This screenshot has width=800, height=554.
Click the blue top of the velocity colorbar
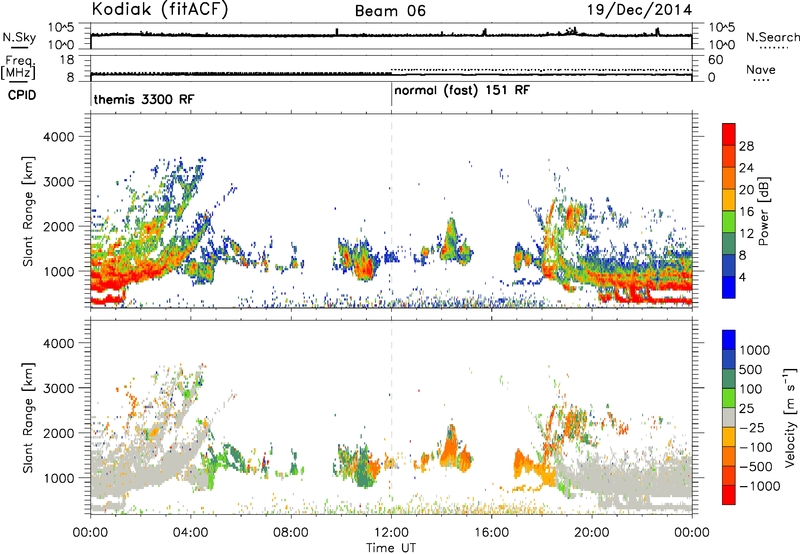coord(729,340)
